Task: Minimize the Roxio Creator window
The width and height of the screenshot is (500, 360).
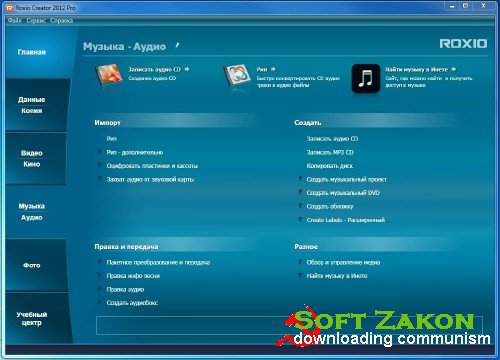Action: coord(452,7)
